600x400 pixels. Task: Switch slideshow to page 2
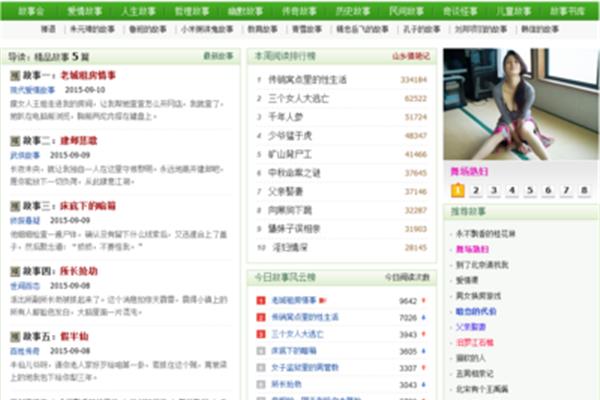[x=476, y=191]
